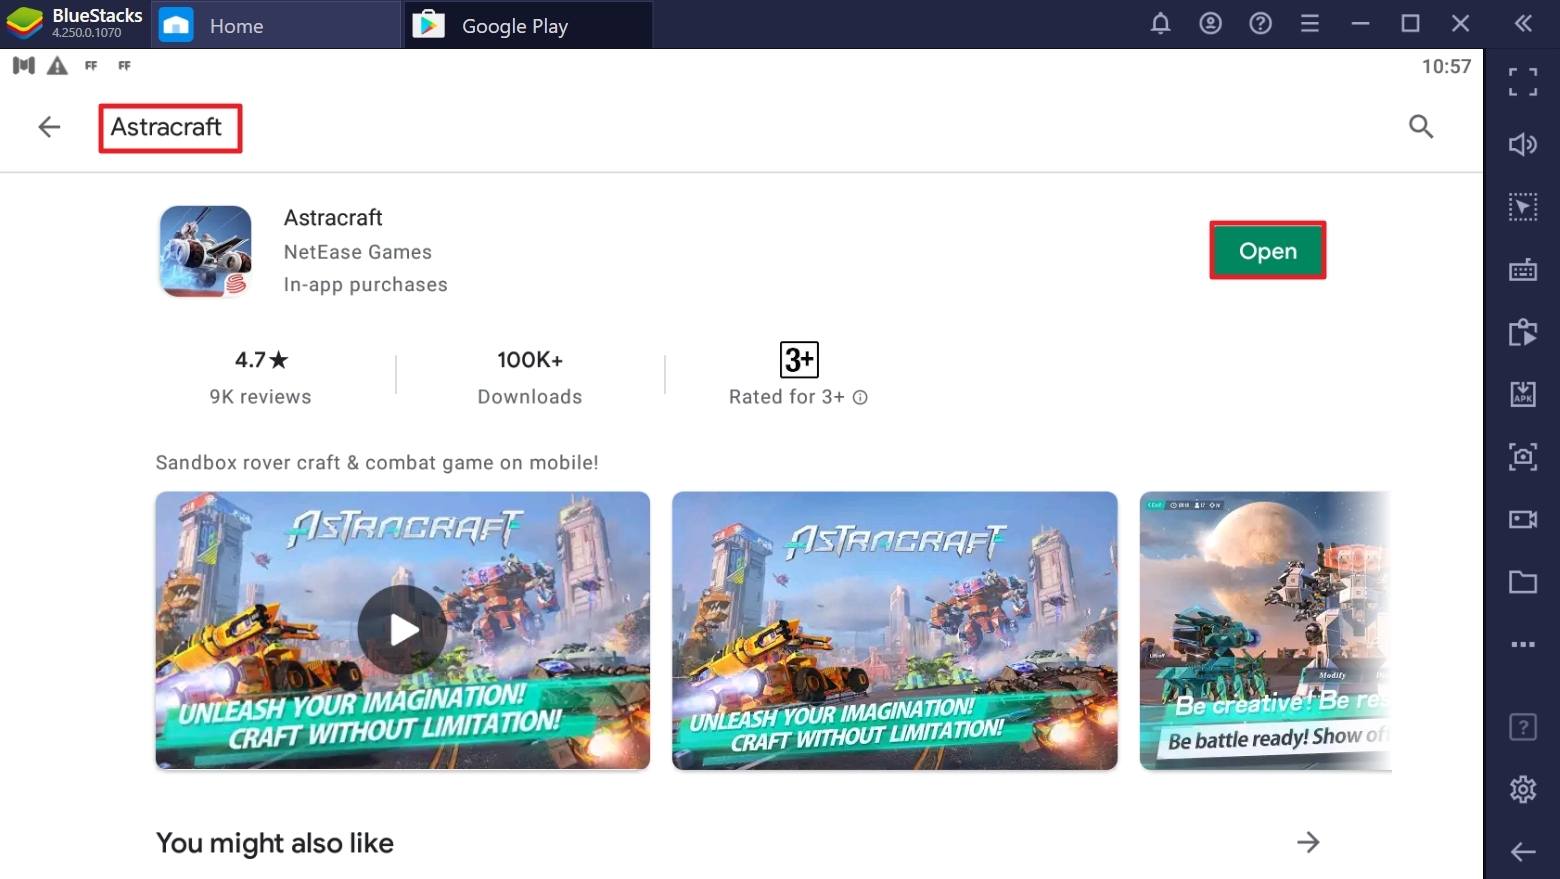Open the BlueStacks hamburger menu
The height and width of the screenshot is (879, 1560).
pyautogui.click(x=1310, y=23)
